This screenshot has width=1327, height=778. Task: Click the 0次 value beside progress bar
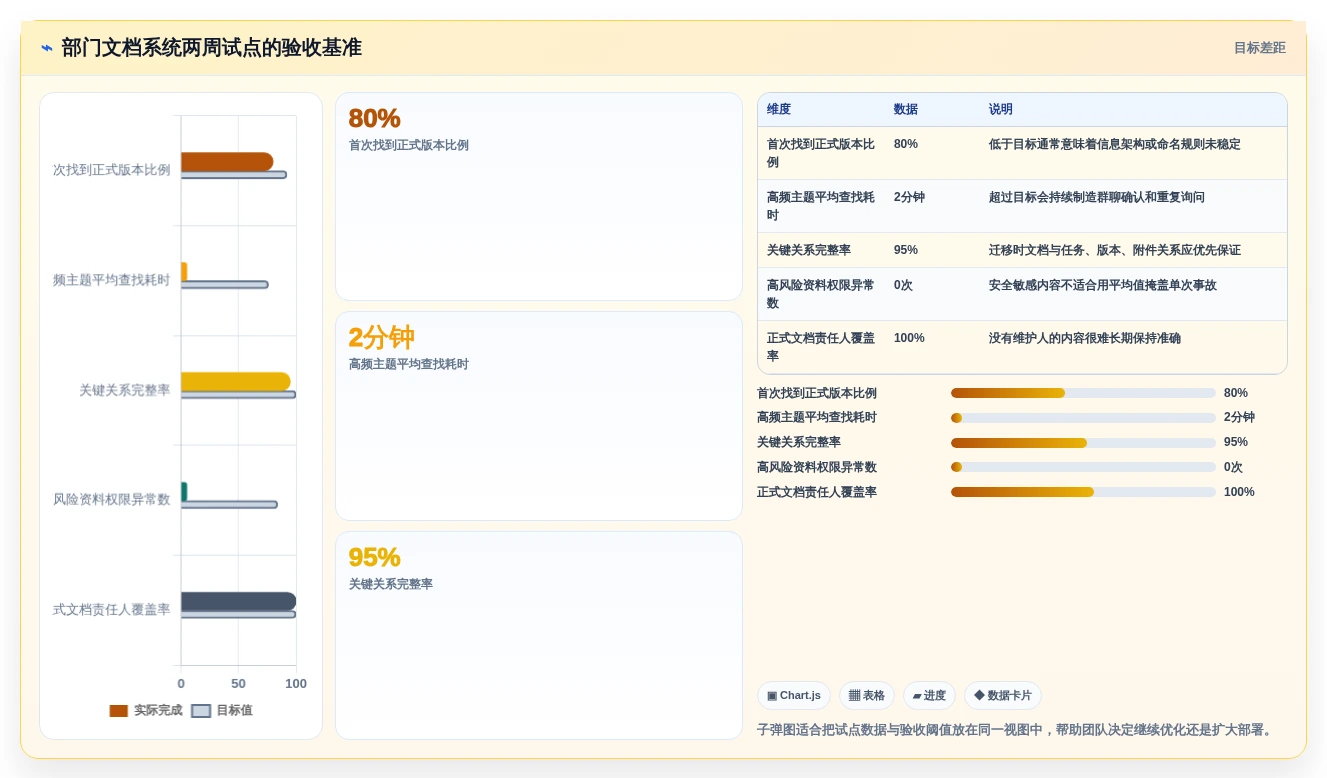[1233, 467]
